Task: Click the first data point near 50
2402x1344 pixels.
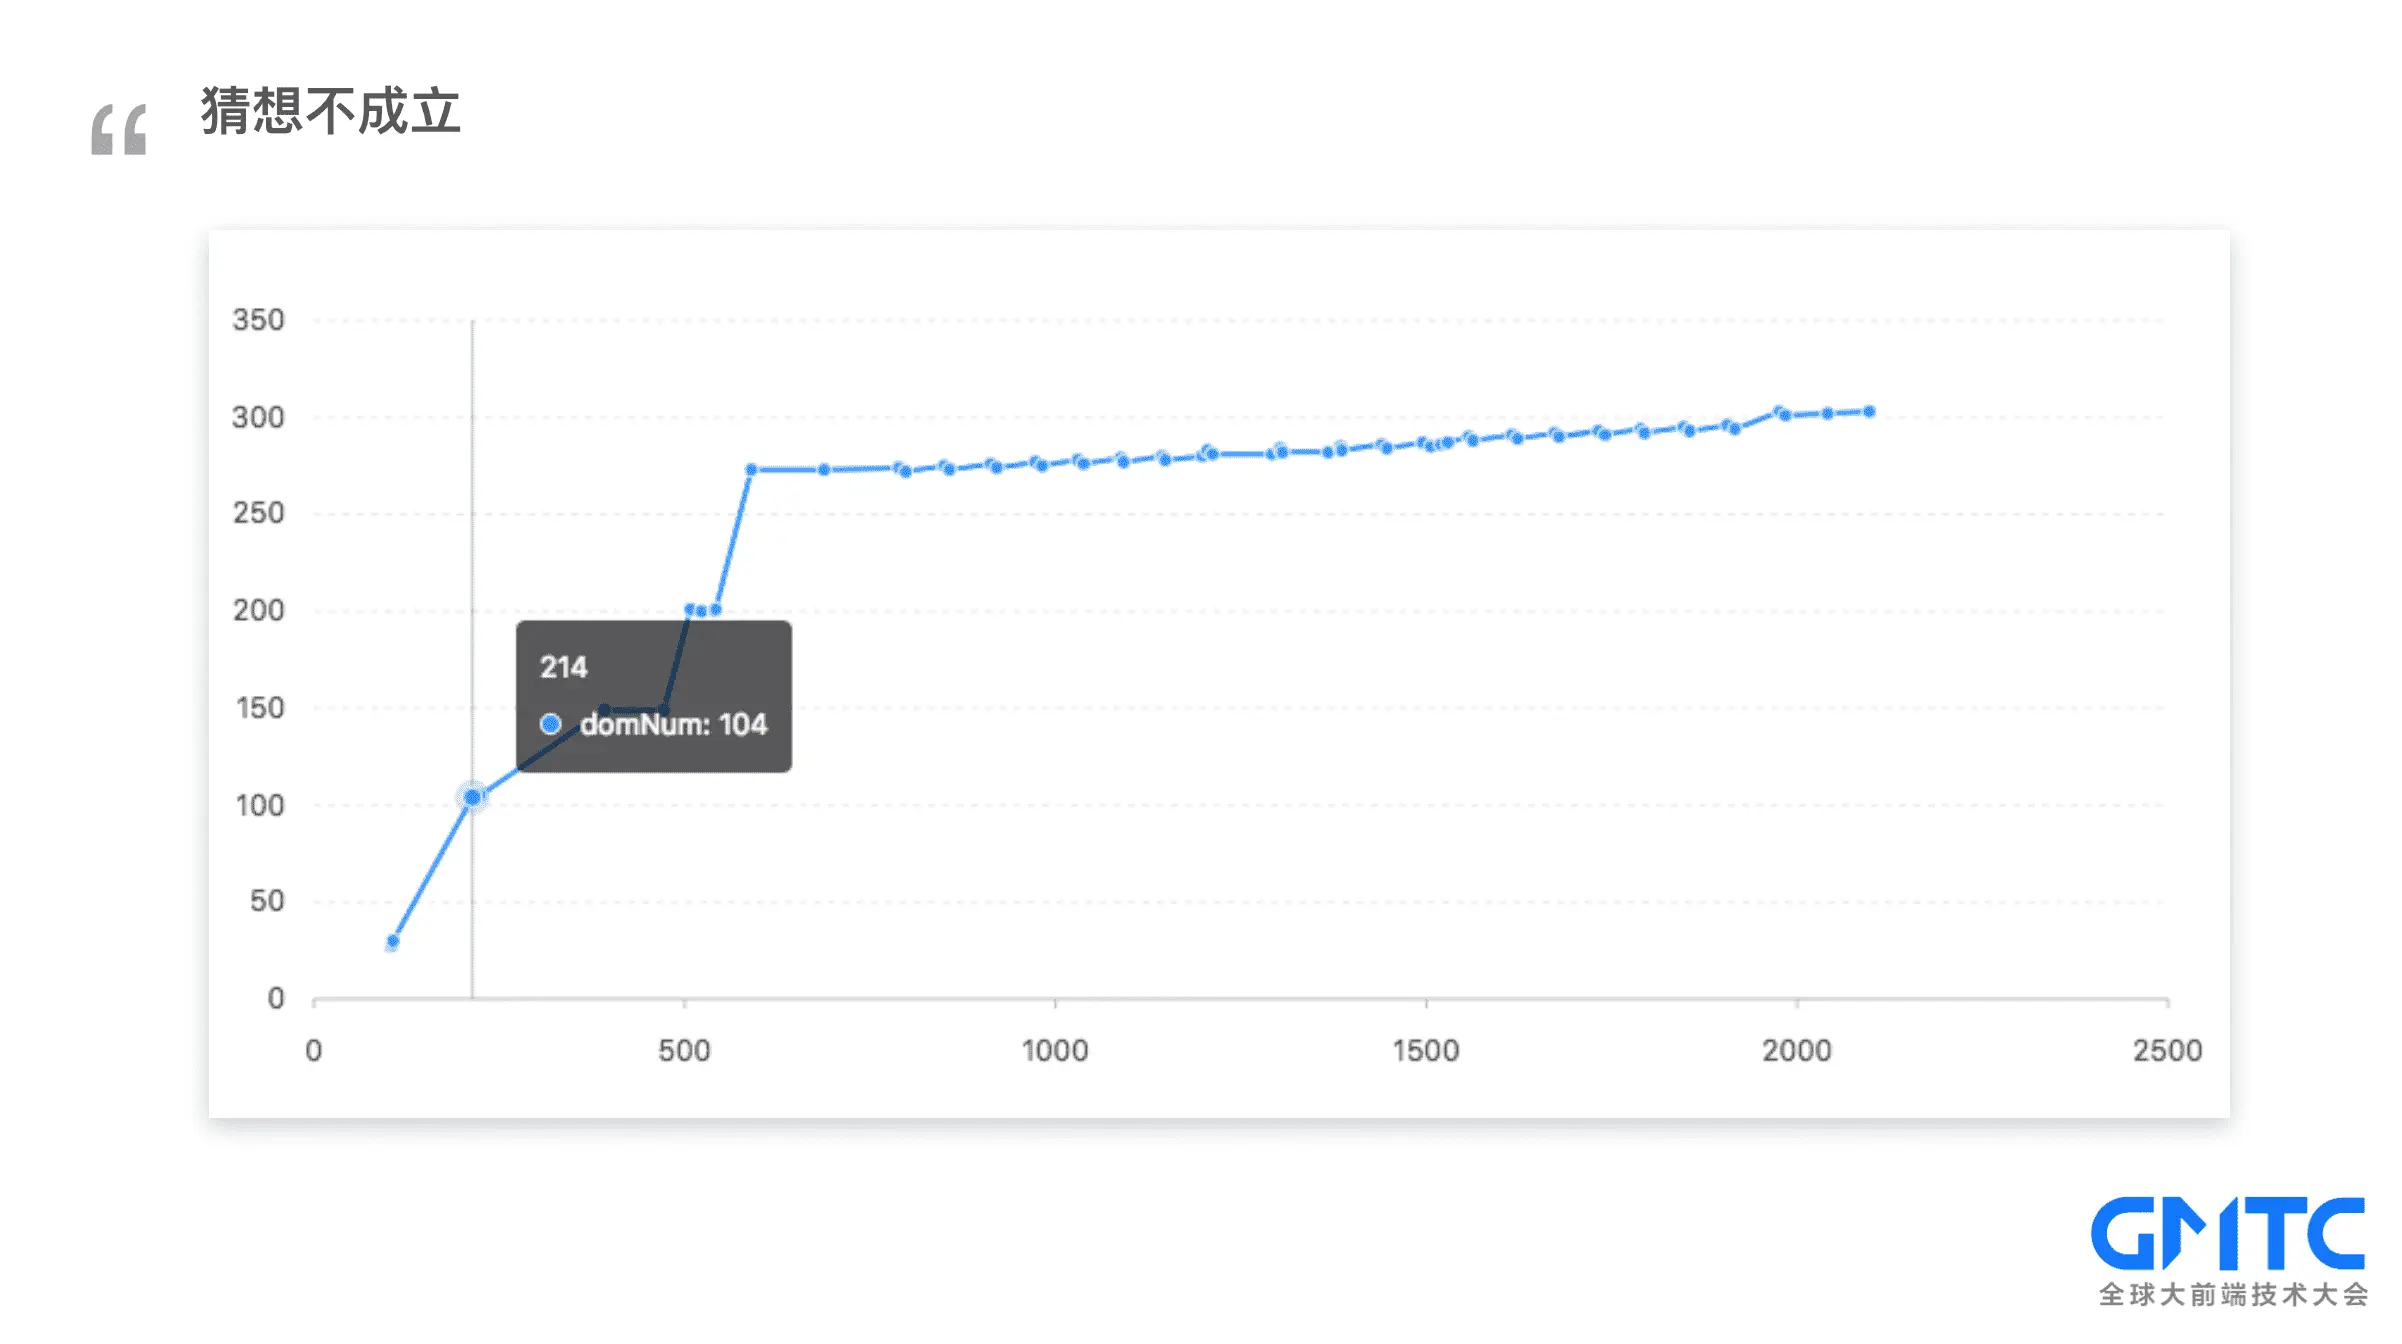Action: [393, 941]
